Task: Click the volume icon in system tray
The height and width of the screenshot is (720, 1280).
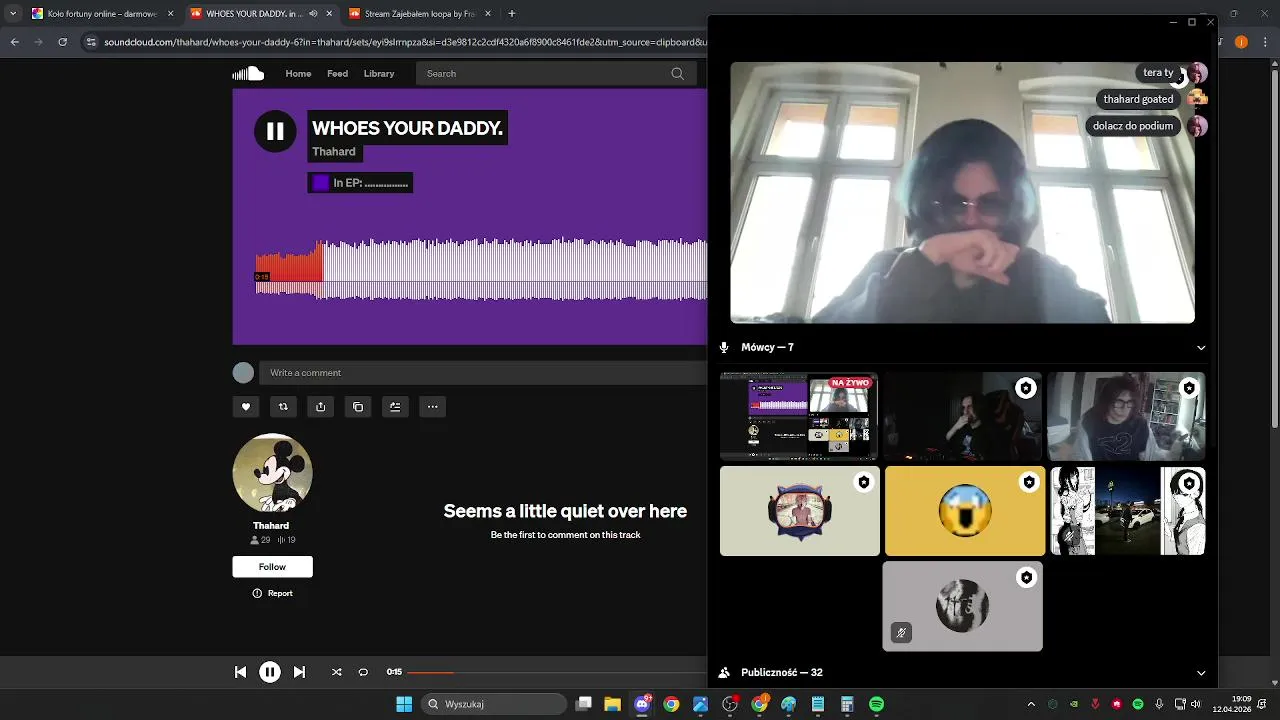Action: [1196, 704]
